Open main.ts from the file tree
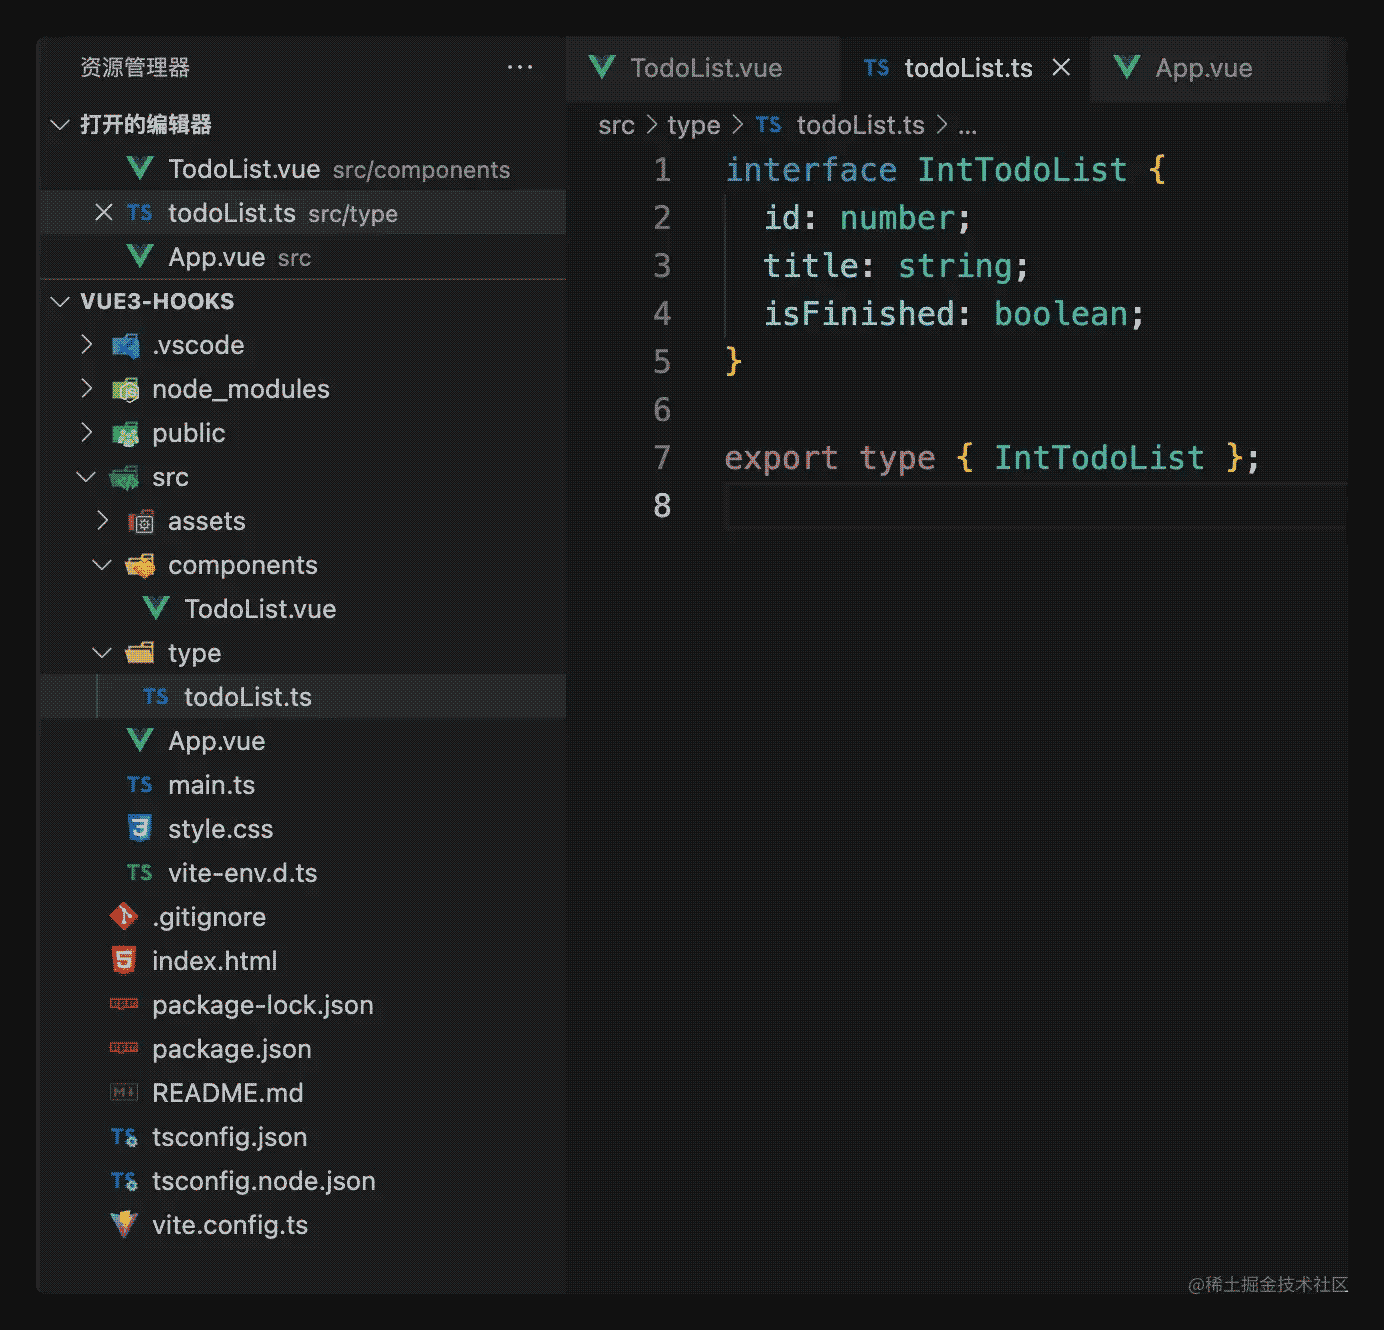Viewport: 1384px width, 1330px height. pos(211,785)
